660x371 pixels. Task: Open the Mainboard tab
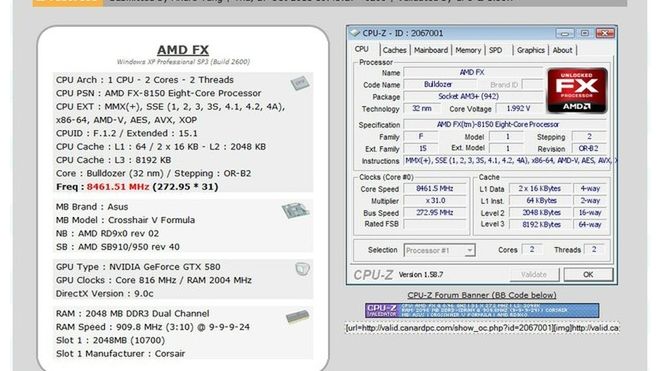click(x=431, y=50)
